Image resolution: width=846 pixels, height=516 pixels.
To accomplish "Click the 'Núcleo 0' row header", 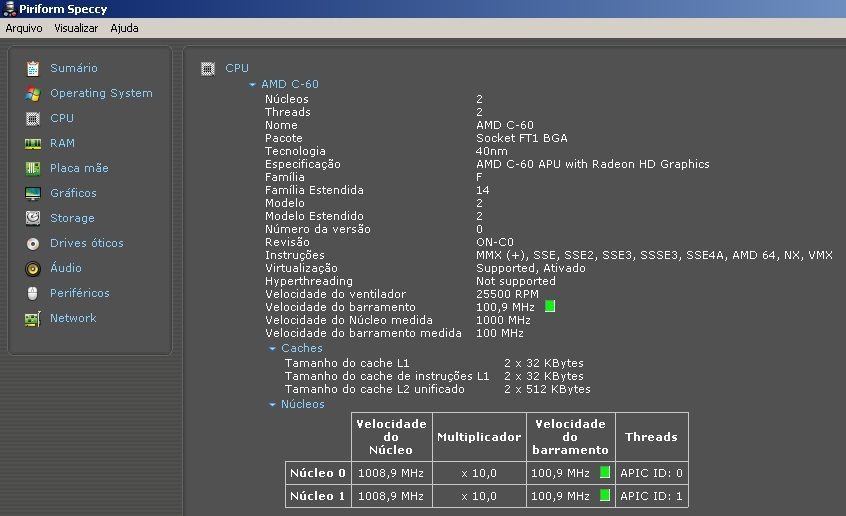I will pos(318,473).
